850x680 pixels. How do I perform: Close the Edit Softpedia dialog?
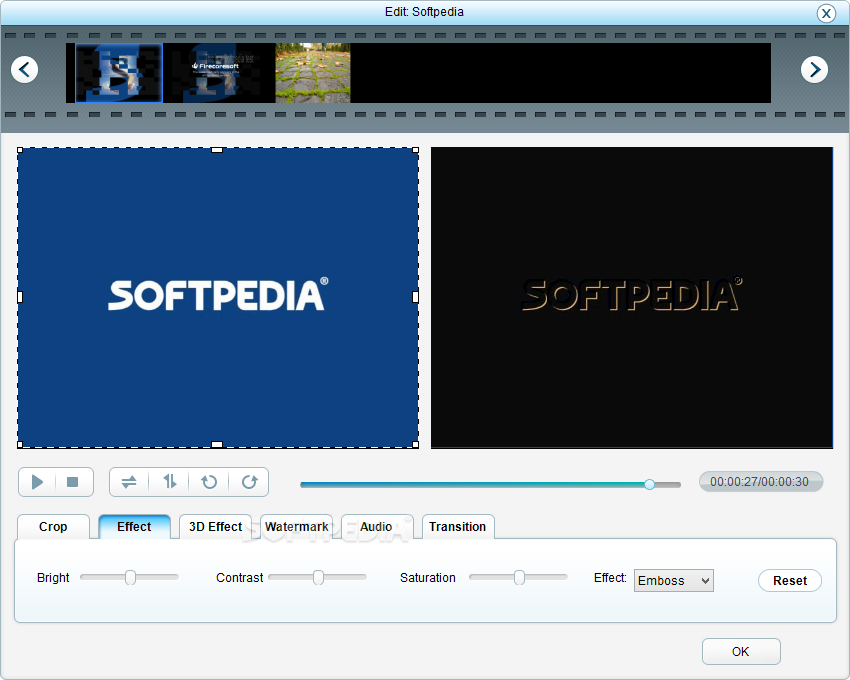tap(826, 13)
